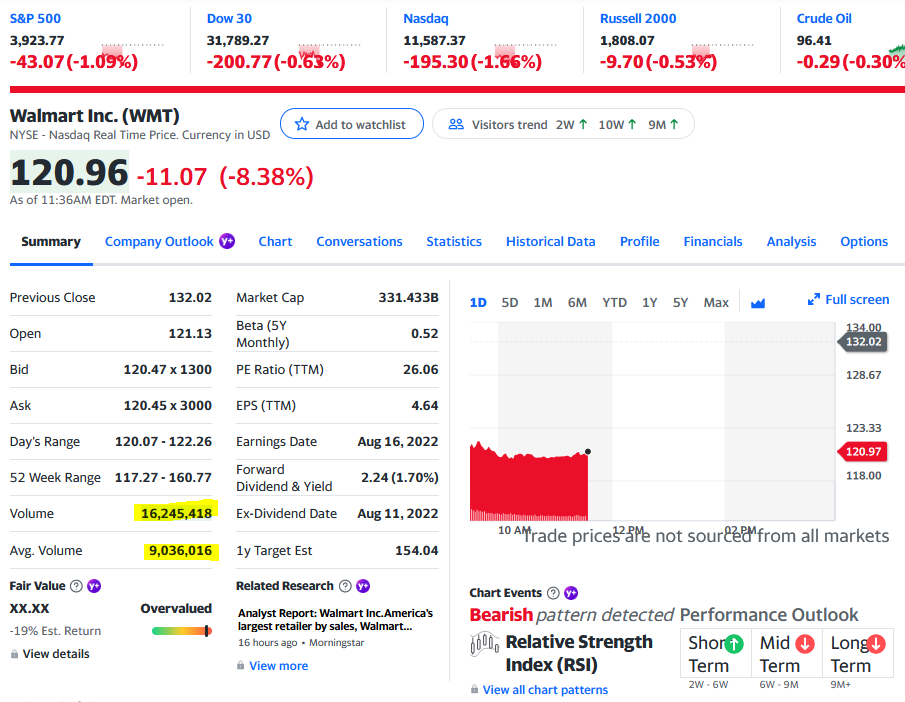Select the YTD chart range

pos(614,303)
